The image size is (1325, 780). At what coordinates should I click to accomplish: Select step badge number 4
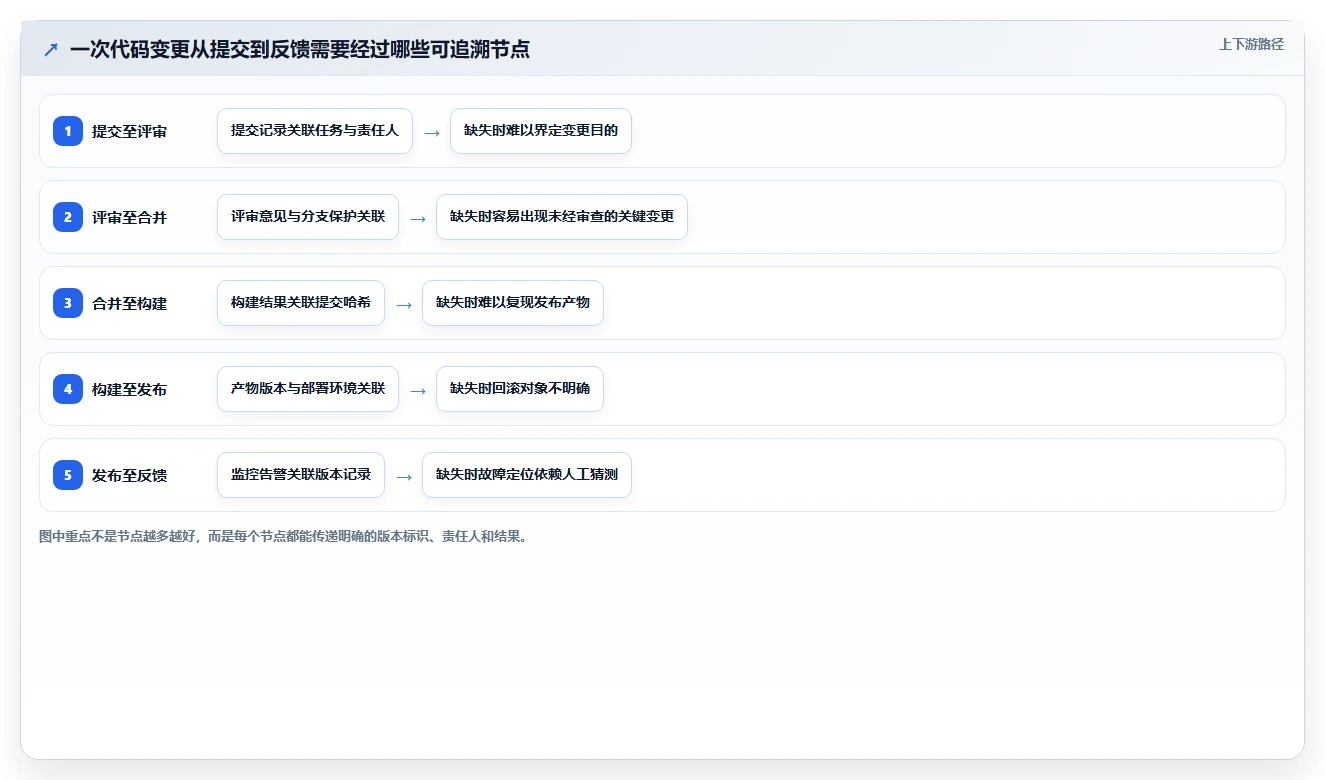68,389
